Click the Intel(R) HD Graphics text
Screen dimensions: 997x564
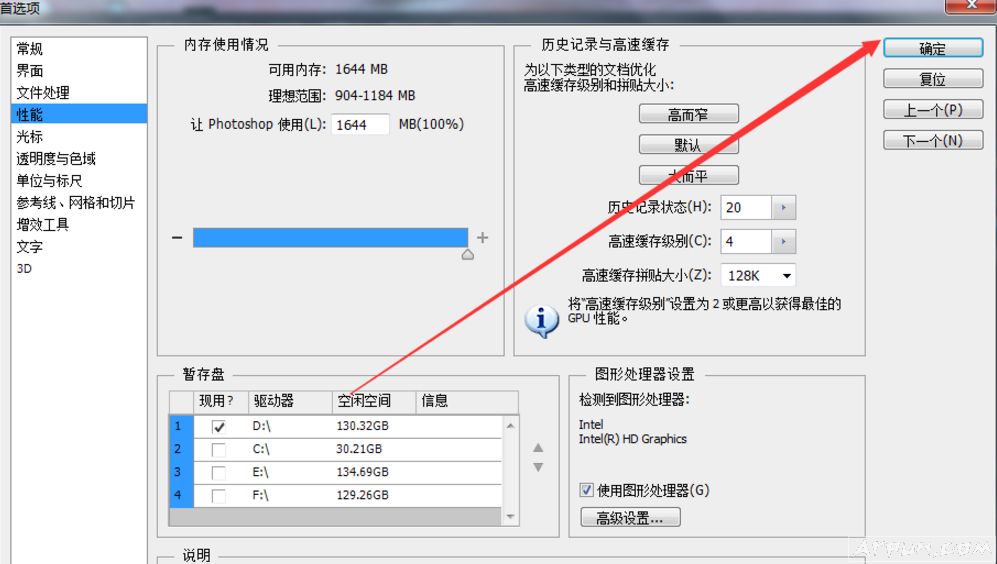tap(633, 439)
